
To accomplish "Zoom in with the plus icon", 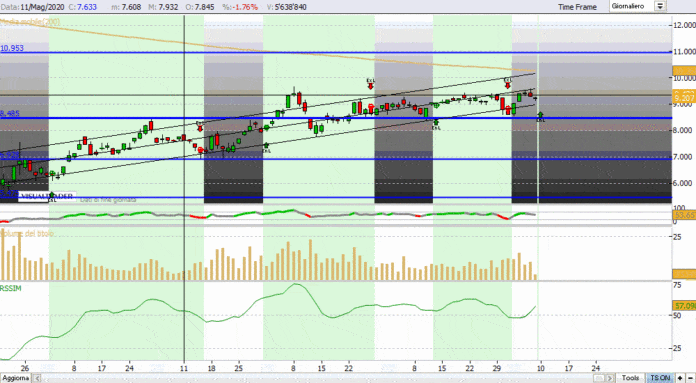I will pos(680,378).
